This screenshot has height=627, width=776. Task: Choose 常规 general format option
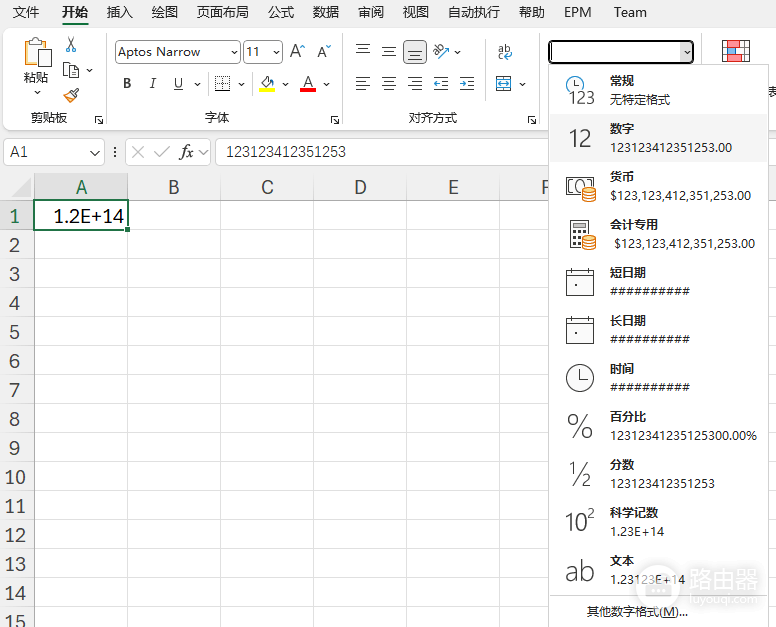coord(658,90)
